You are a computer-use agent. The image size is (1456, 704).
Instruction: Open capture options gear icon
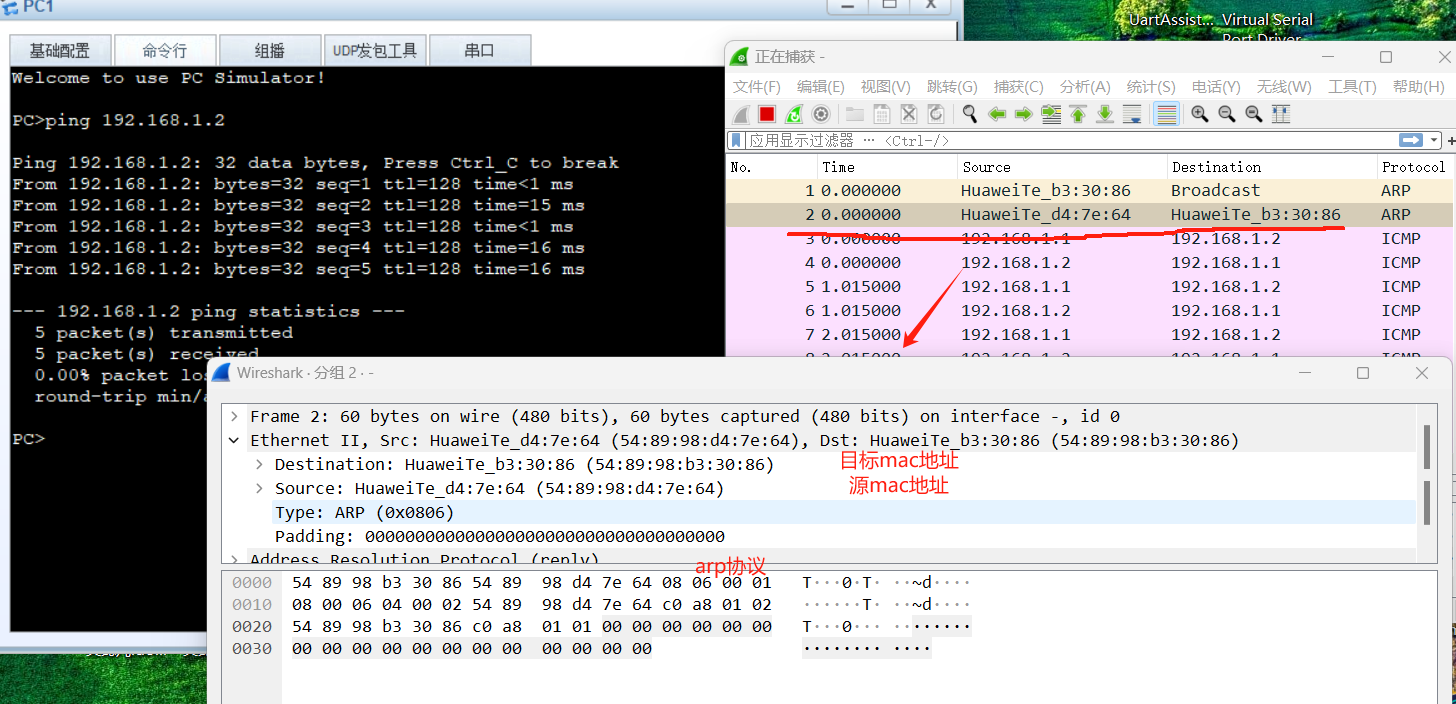click(x=821, y=114)
